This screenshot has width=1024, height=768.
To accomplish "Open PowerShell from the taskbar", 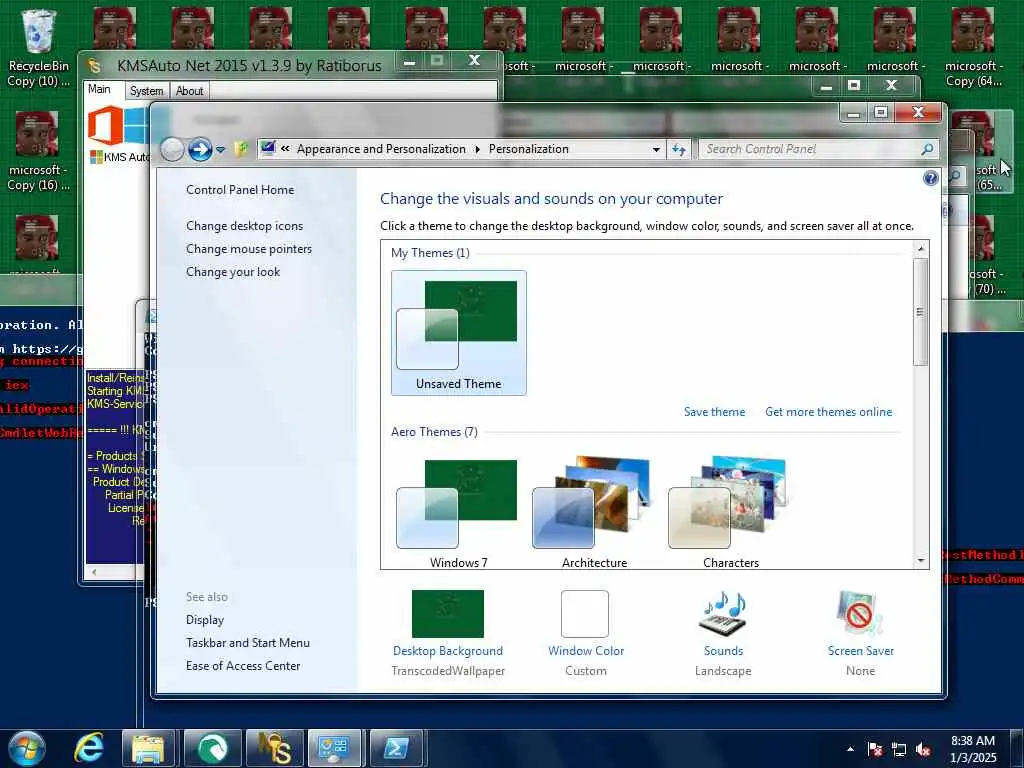I will (396, 748).
